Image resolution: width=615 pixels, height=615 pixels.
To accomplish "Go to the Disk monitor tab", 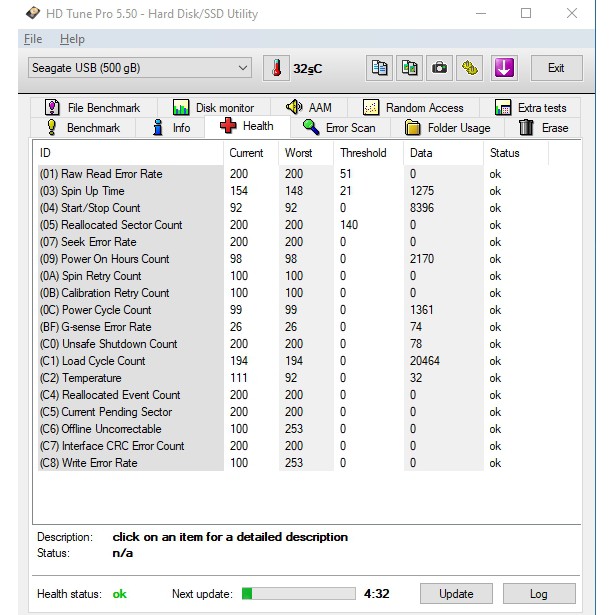I will click(x=212, y=108).
